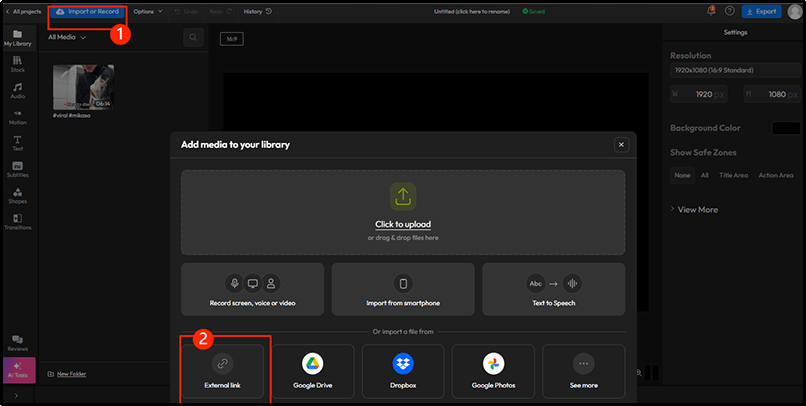Open the Settings panel tab
The height and width of the screenshot is (406, 806).
click(735, 32)
